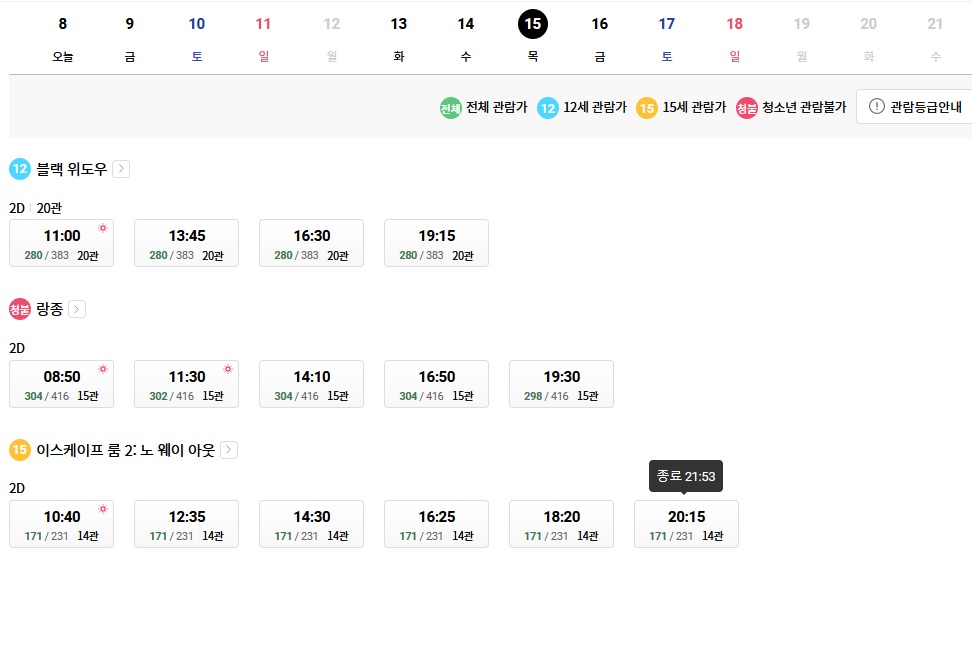Pick the 20:15 이스케이프 룸 2 showtime

[x=686, y=524]
